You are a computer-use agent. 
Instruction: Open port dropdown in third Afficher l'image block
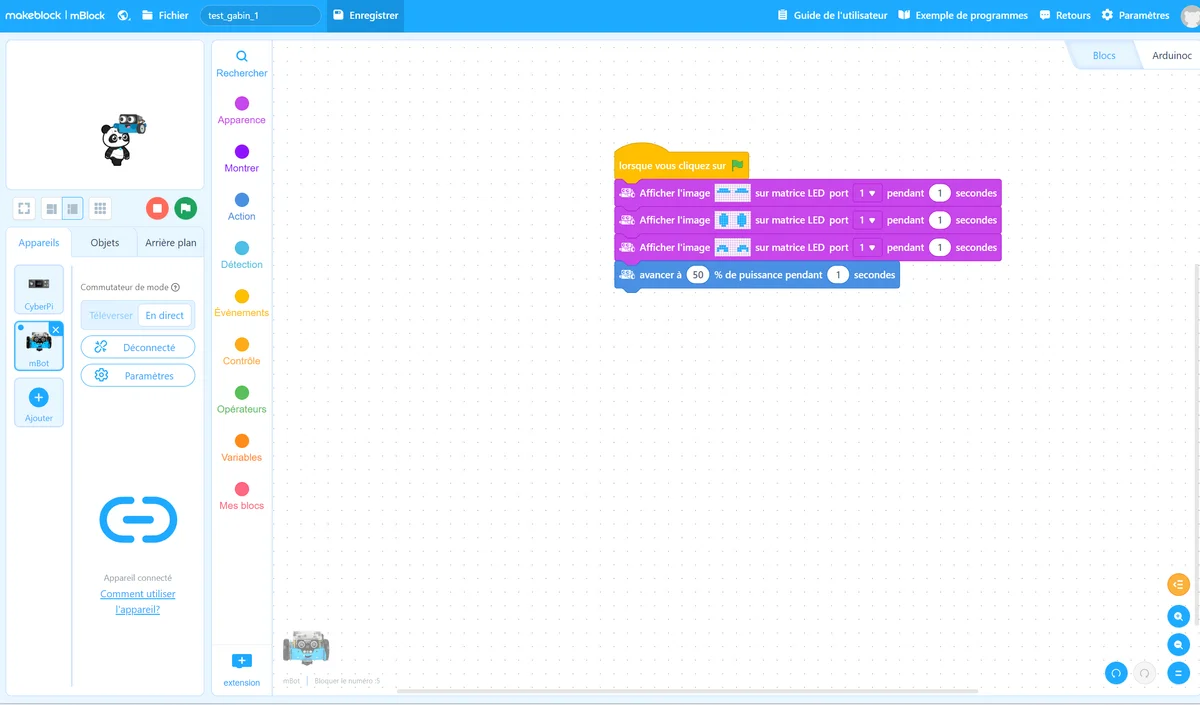tap(866, 247)
